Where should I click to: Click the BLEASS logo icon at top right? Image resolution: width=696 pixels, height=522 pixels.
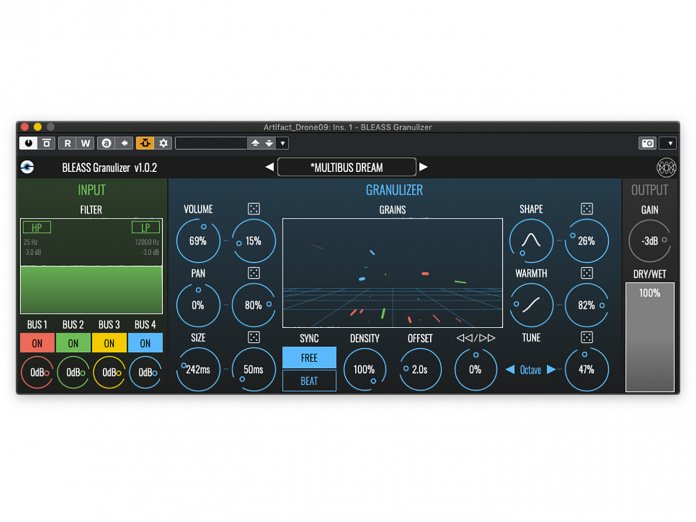666,167
